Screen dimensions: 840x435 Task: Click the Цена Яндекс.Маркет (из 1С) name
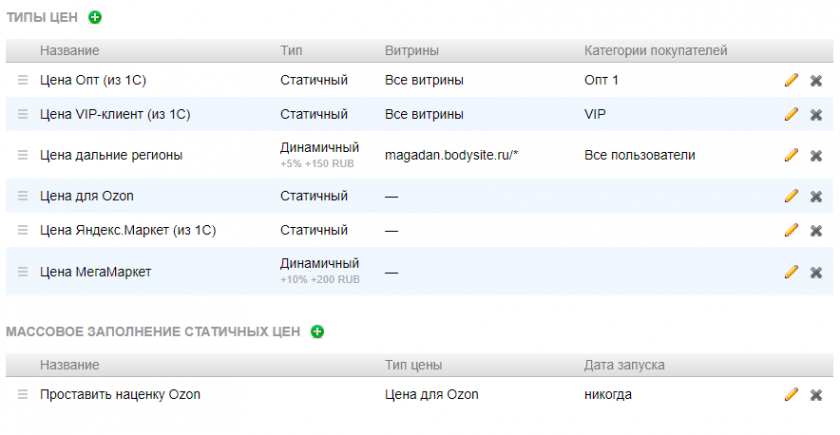coord(128,230)
